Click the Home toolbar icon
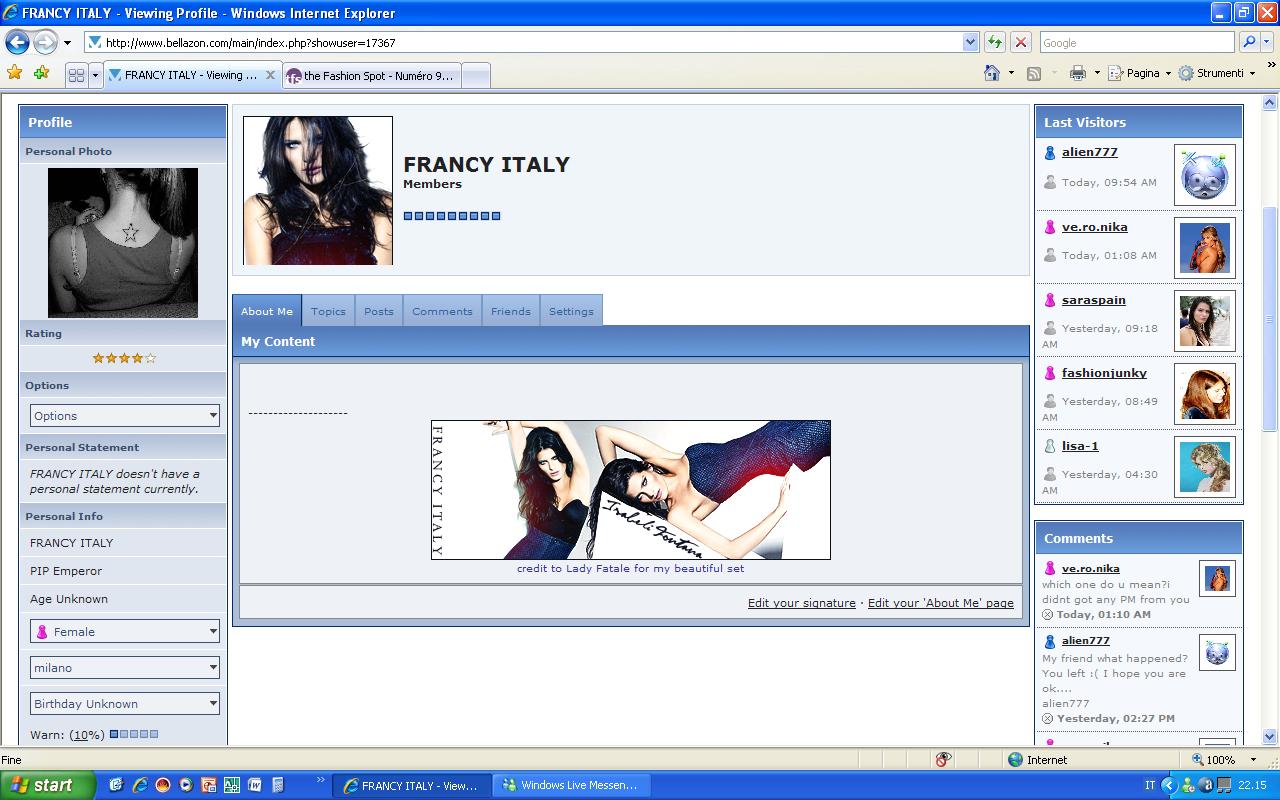 [992, 73]
